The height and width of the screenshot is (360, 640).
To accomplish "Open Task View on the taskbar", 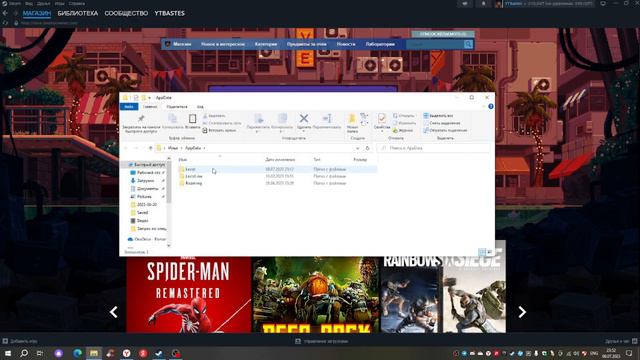I will click(x=40, y=353).
